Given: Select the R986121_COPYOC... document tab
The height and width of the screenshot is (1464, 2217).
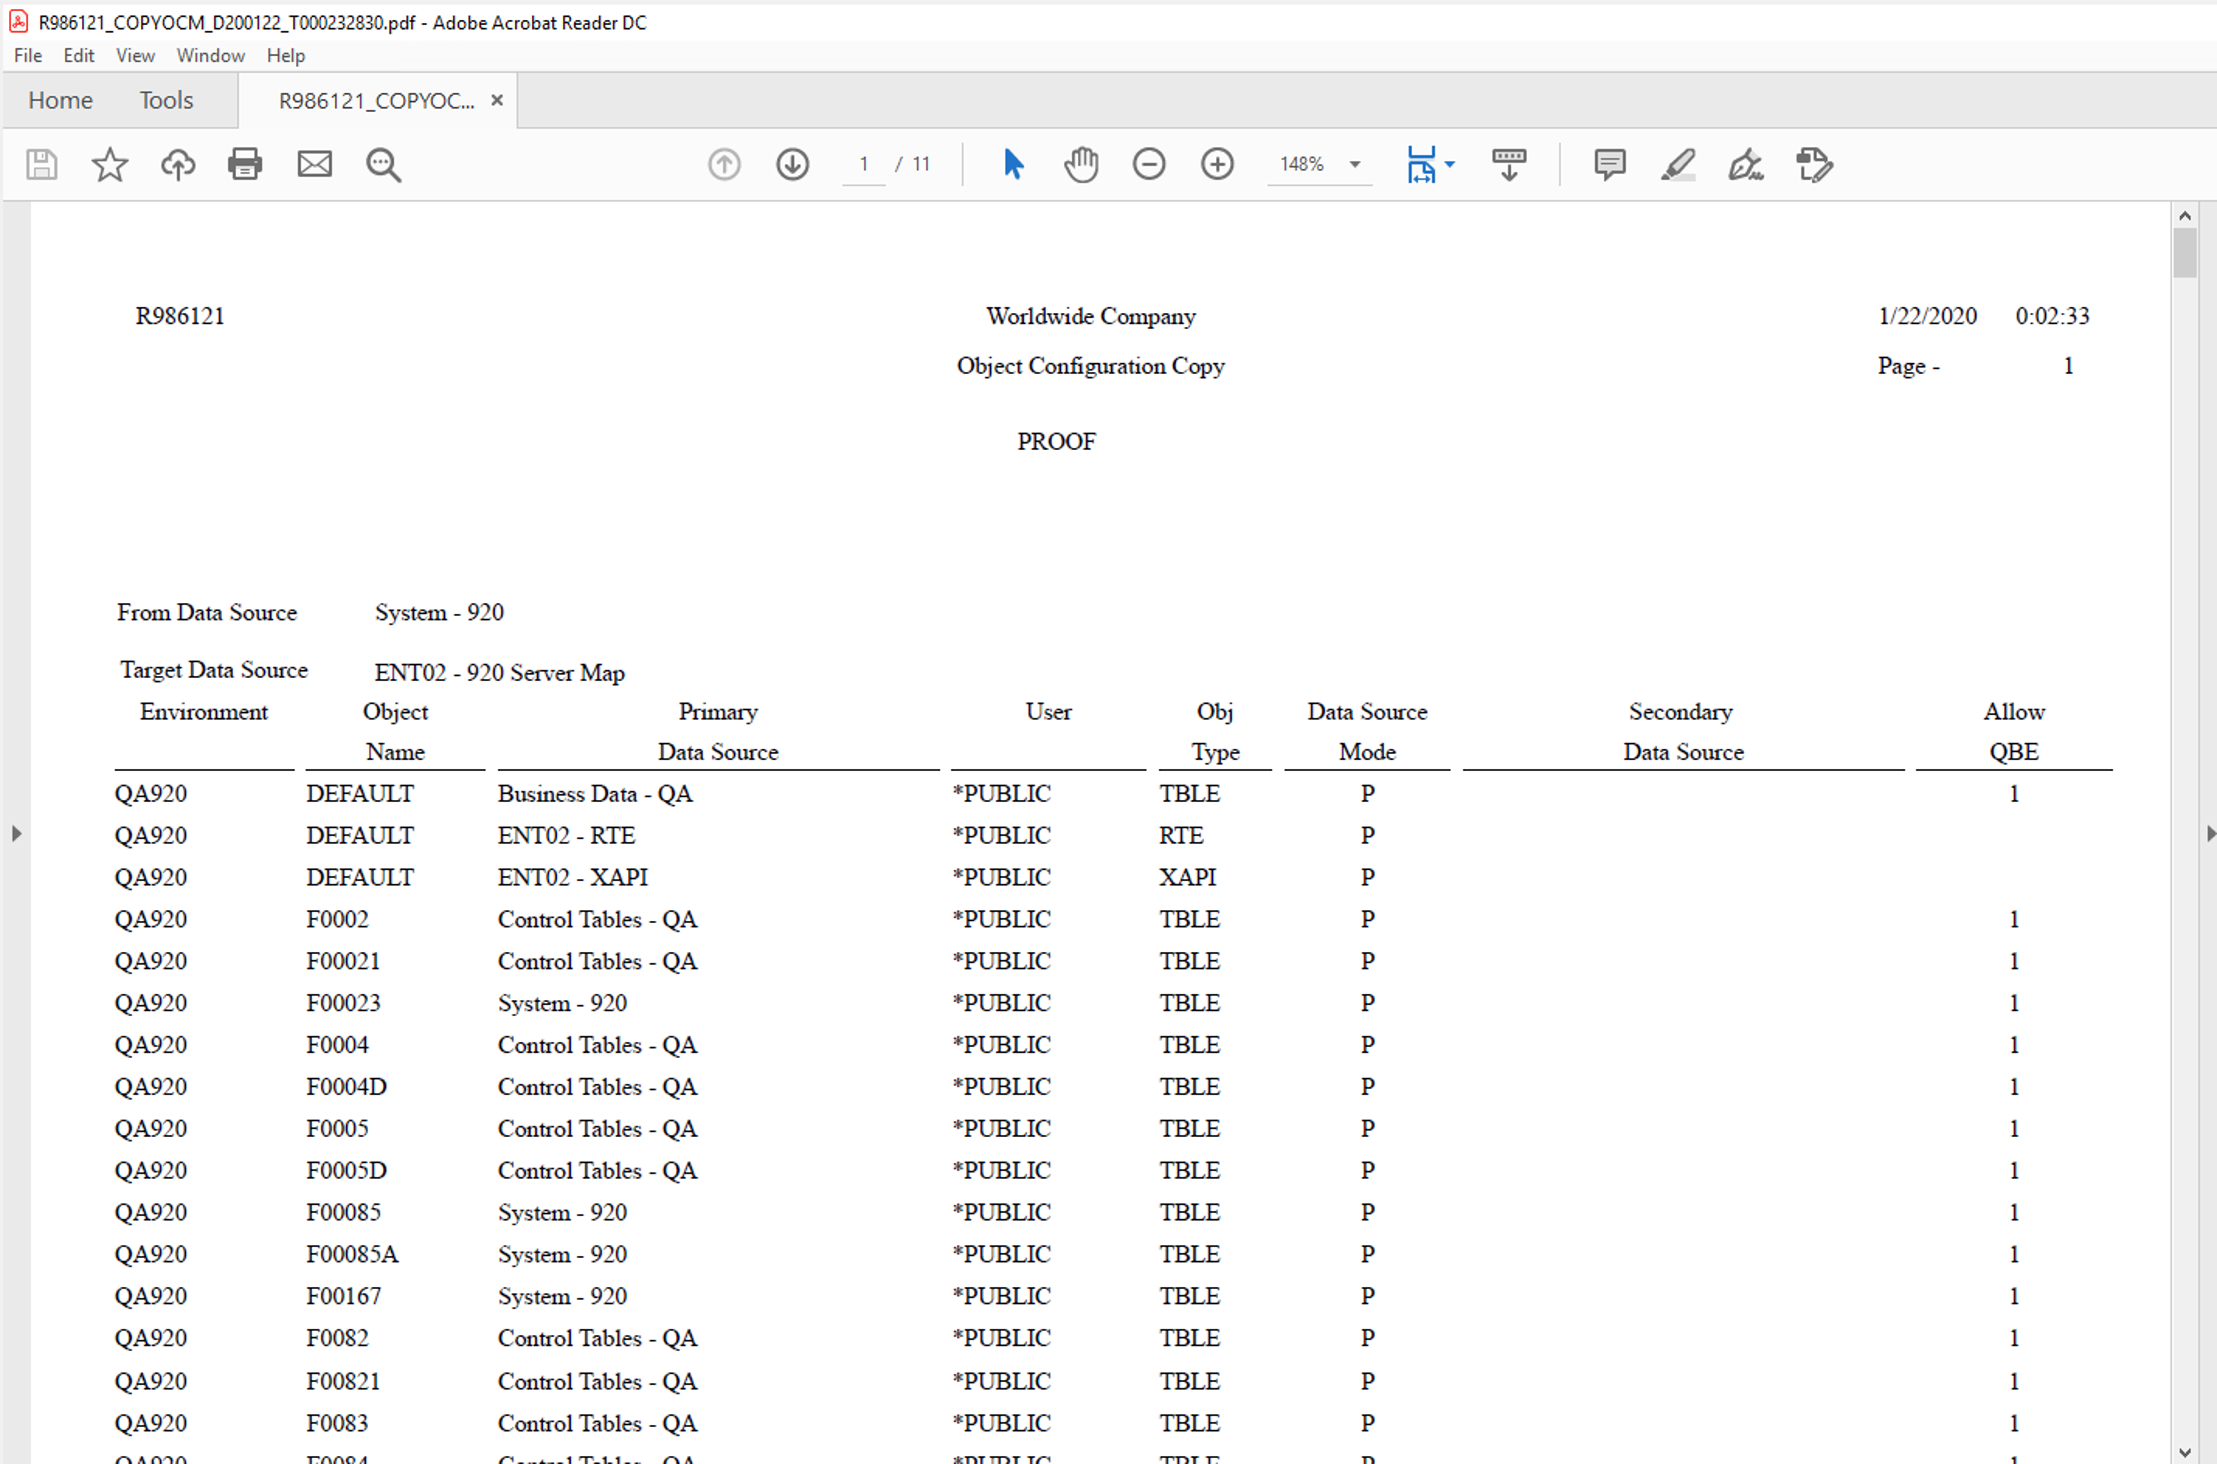Looking at the screenshot, I should coord(376,100).
